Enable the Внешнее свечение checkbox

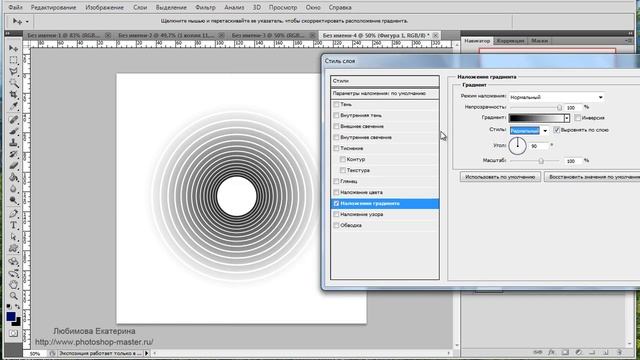(x=336, y=127)
